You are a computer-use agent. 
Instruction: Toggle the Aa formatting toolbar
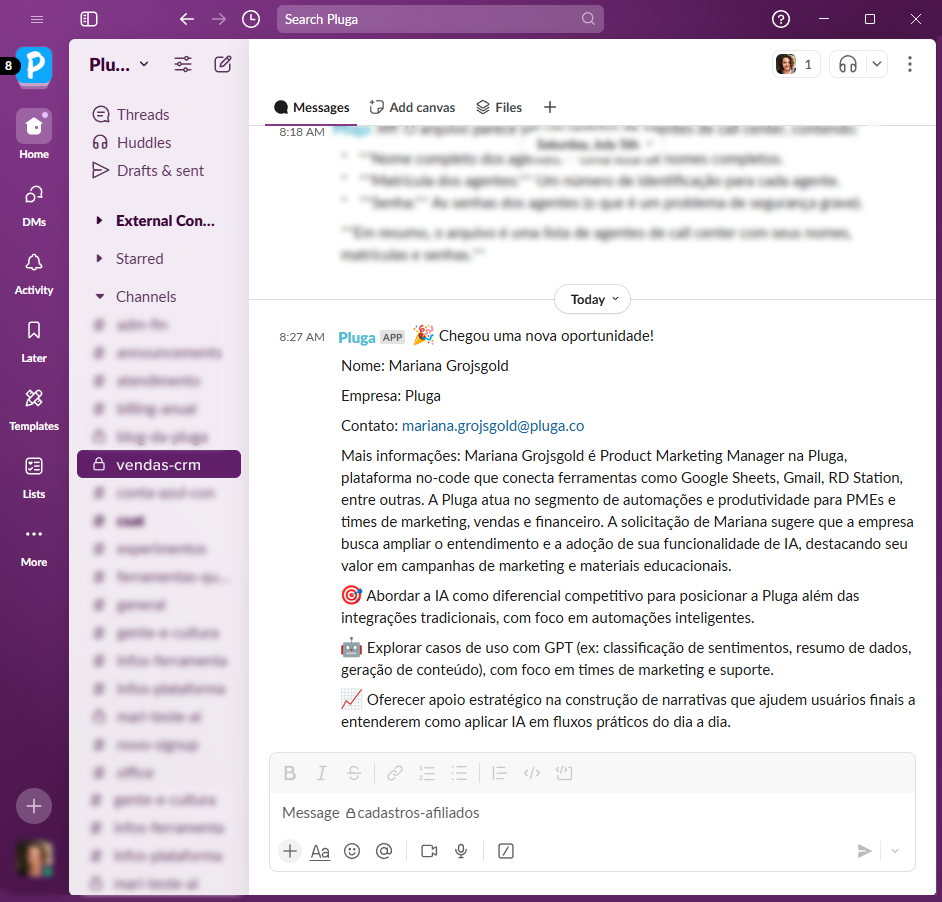(x=320, y=852)
